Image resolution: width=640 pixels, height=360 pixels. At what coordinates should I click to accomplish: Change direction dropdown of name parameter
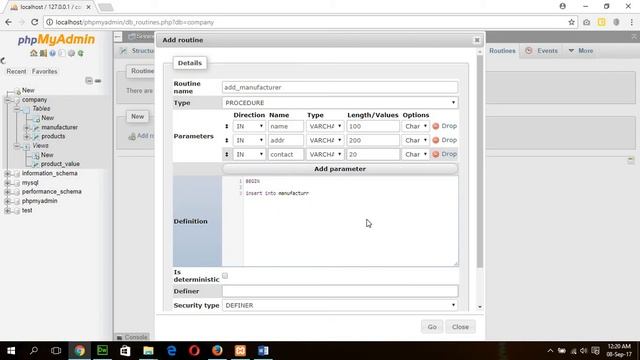pyautogui.click(x=249, y=127)
